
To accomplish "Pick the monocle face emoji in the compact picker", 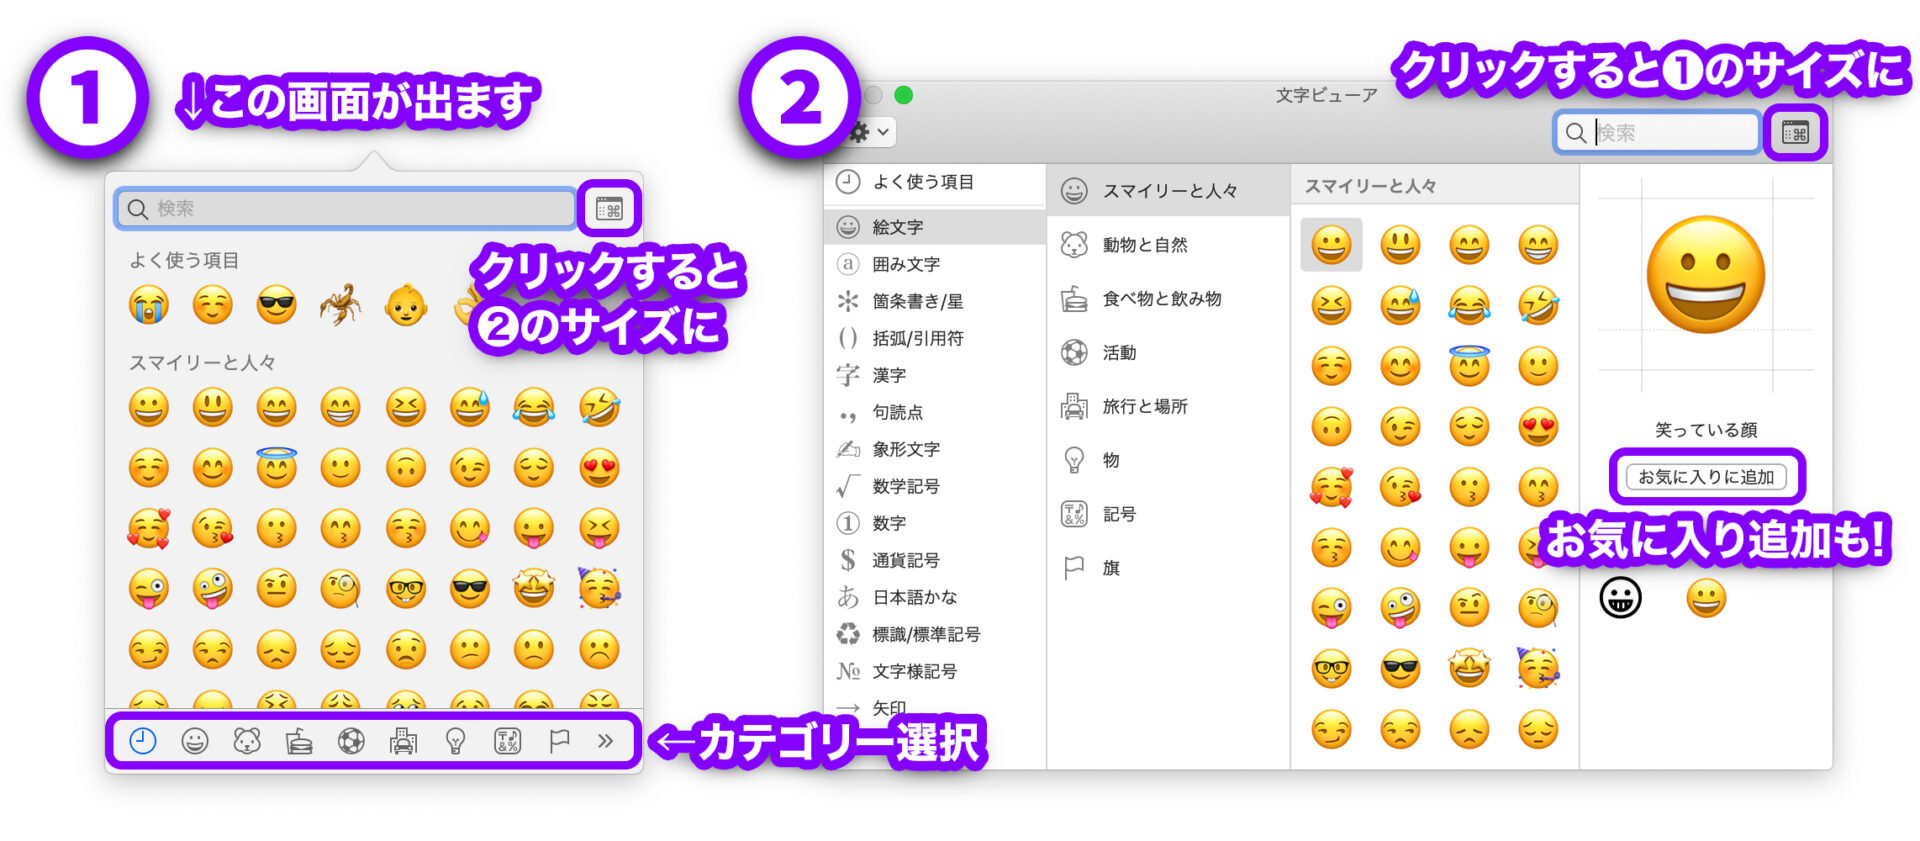I will (341, 589).
